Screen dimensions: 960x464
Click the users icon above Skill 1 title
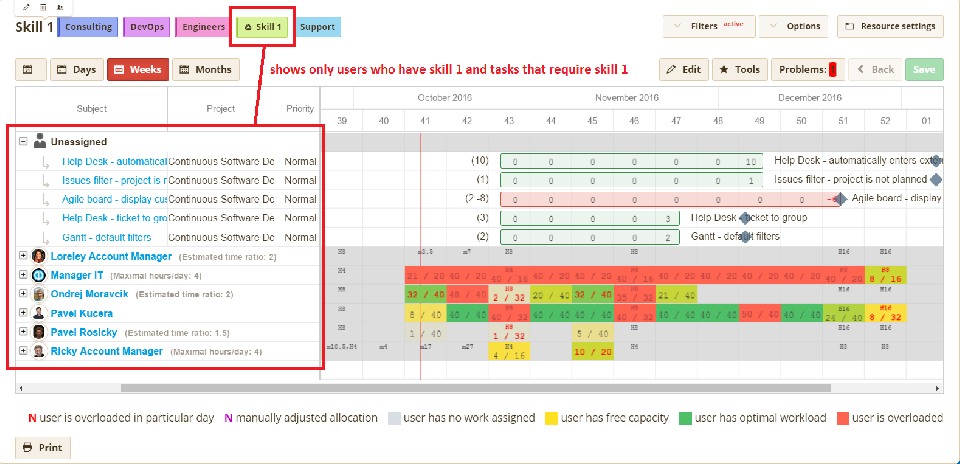click(x=60, y=7)
